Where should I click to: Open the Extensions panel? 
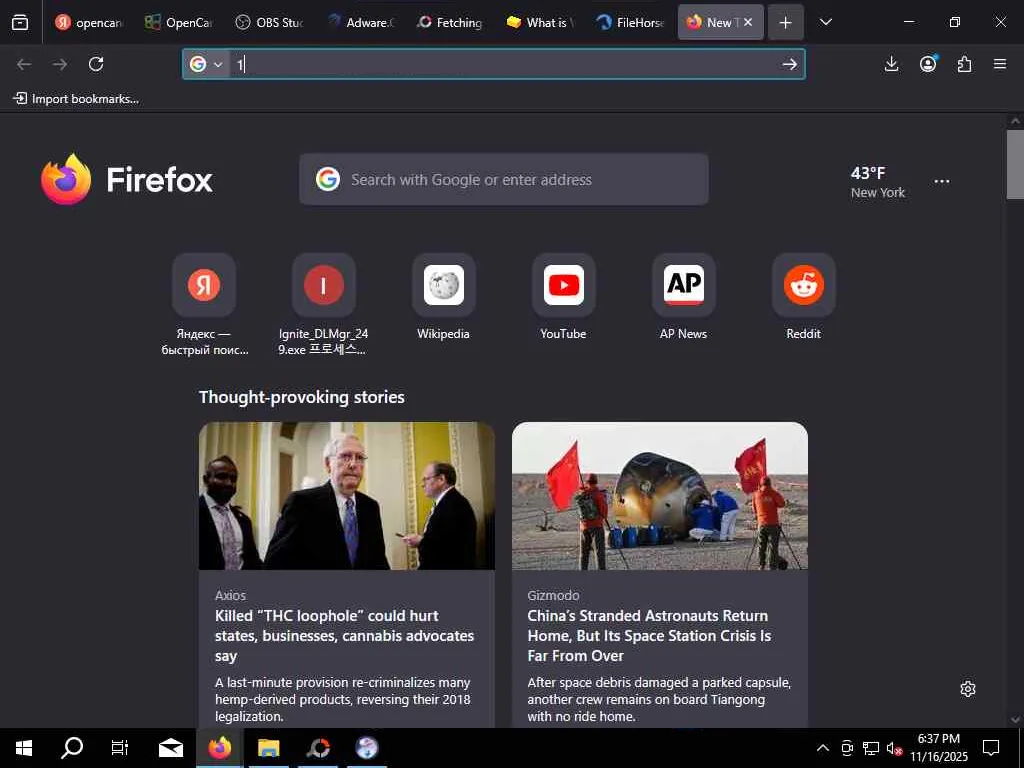pyautogui.click(x=965, y=64)
